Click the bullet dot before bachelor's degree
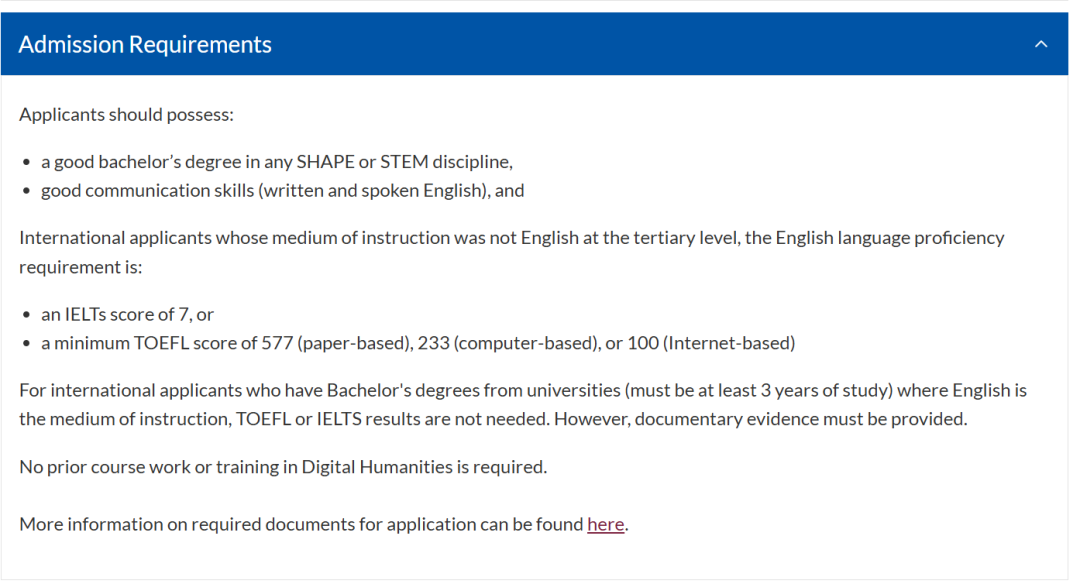 (x=26, y=162)
